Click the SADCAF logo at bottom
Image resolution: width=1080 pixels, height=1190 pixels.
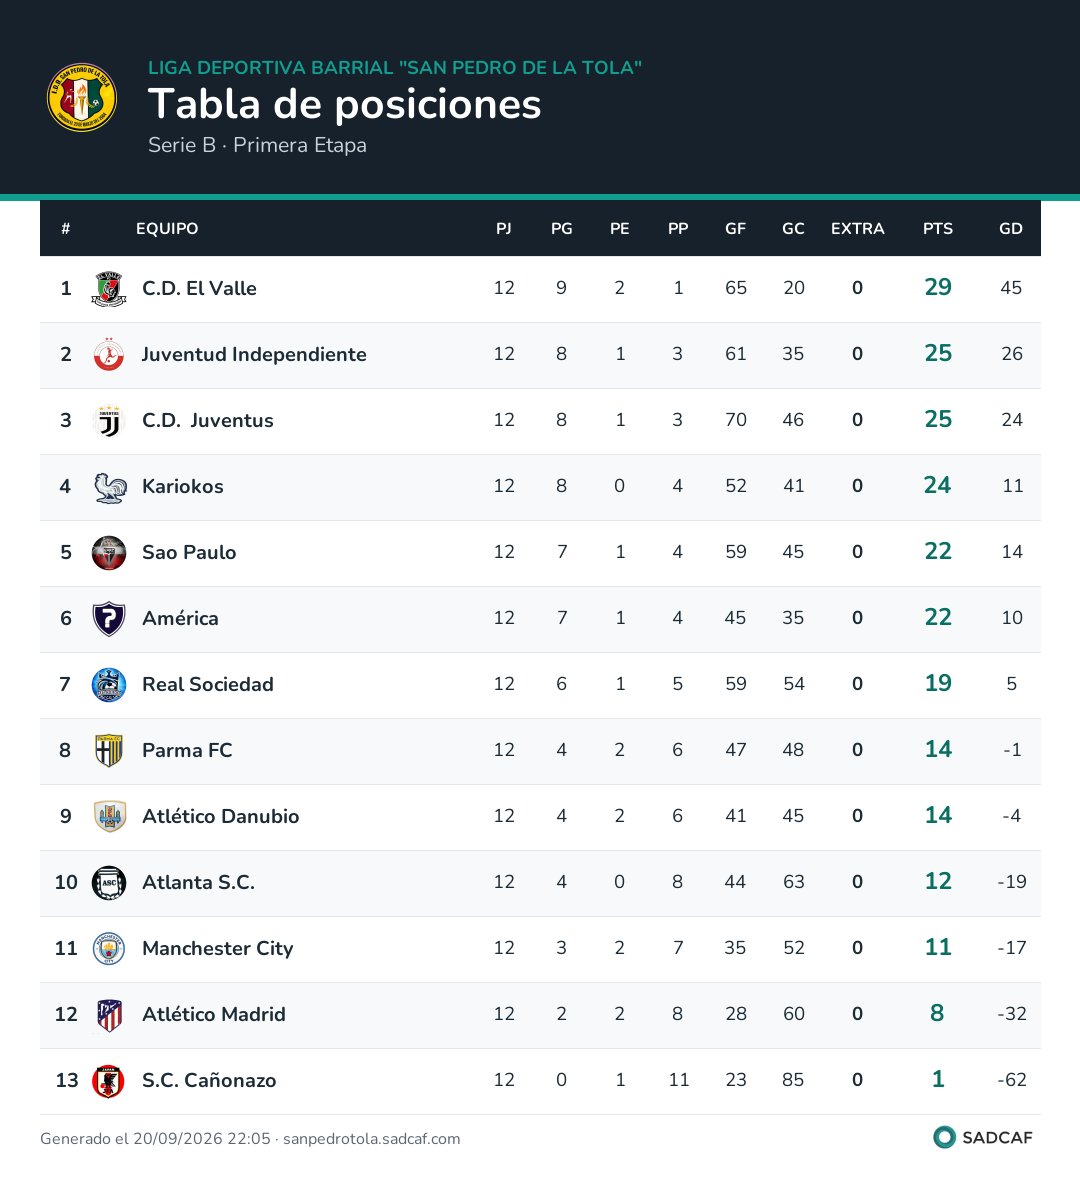pos(983,1137)
